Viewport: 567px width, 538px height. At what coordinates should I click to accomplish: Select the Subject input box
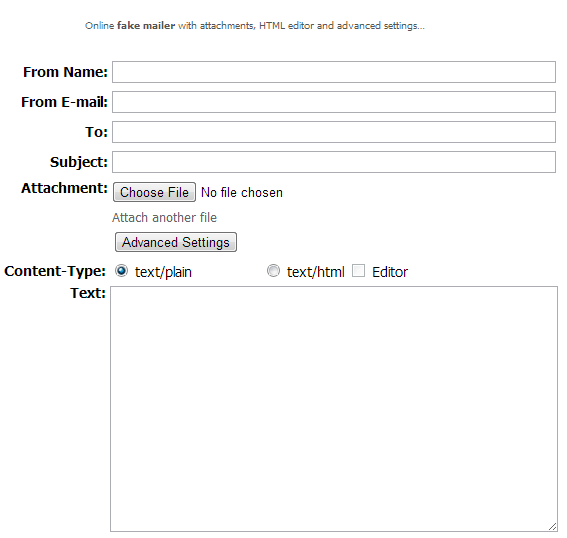coord(334,162)
